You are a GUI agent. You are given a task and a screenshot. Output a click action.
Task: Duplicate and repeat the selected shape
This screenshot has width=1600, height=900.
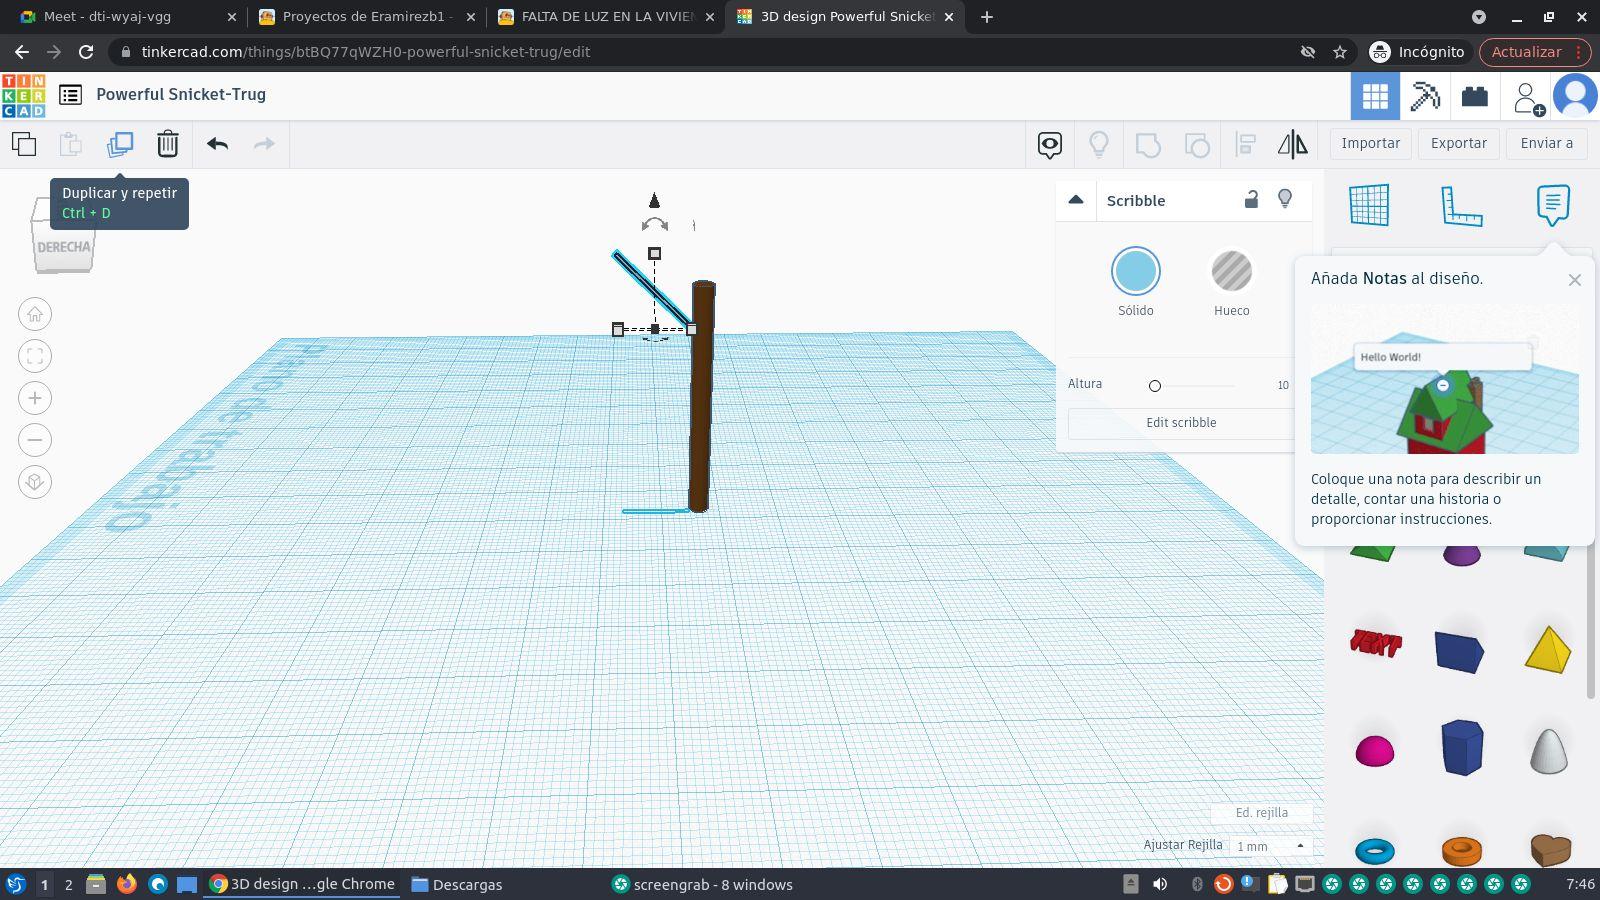(x=120, y=144)
